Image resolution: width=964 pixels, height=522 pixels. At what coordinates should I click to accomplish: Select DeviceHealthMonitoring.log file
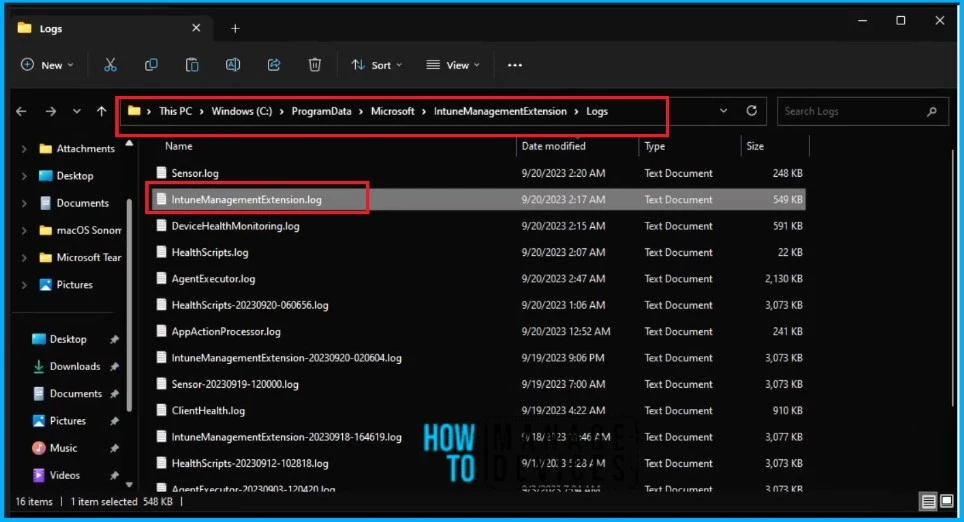pyautogui.click(x=478, y=226)
